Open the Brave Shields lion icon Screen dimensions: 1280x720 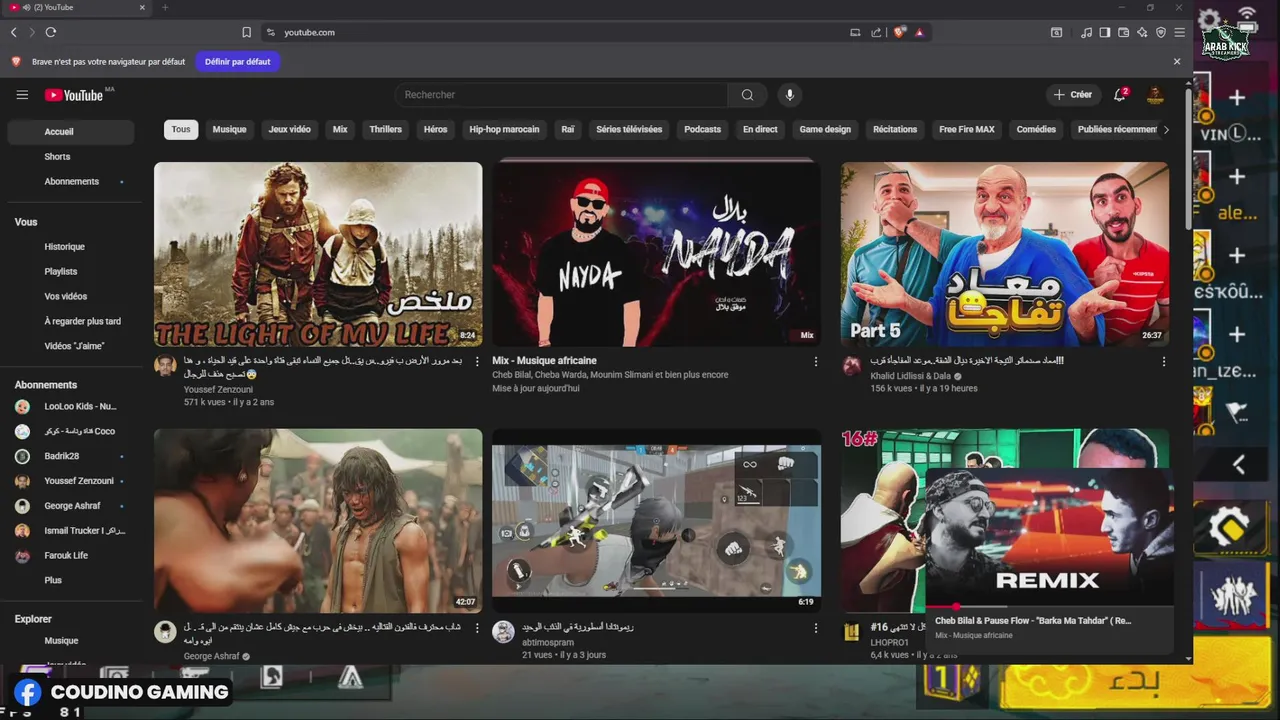coord(899,32)
